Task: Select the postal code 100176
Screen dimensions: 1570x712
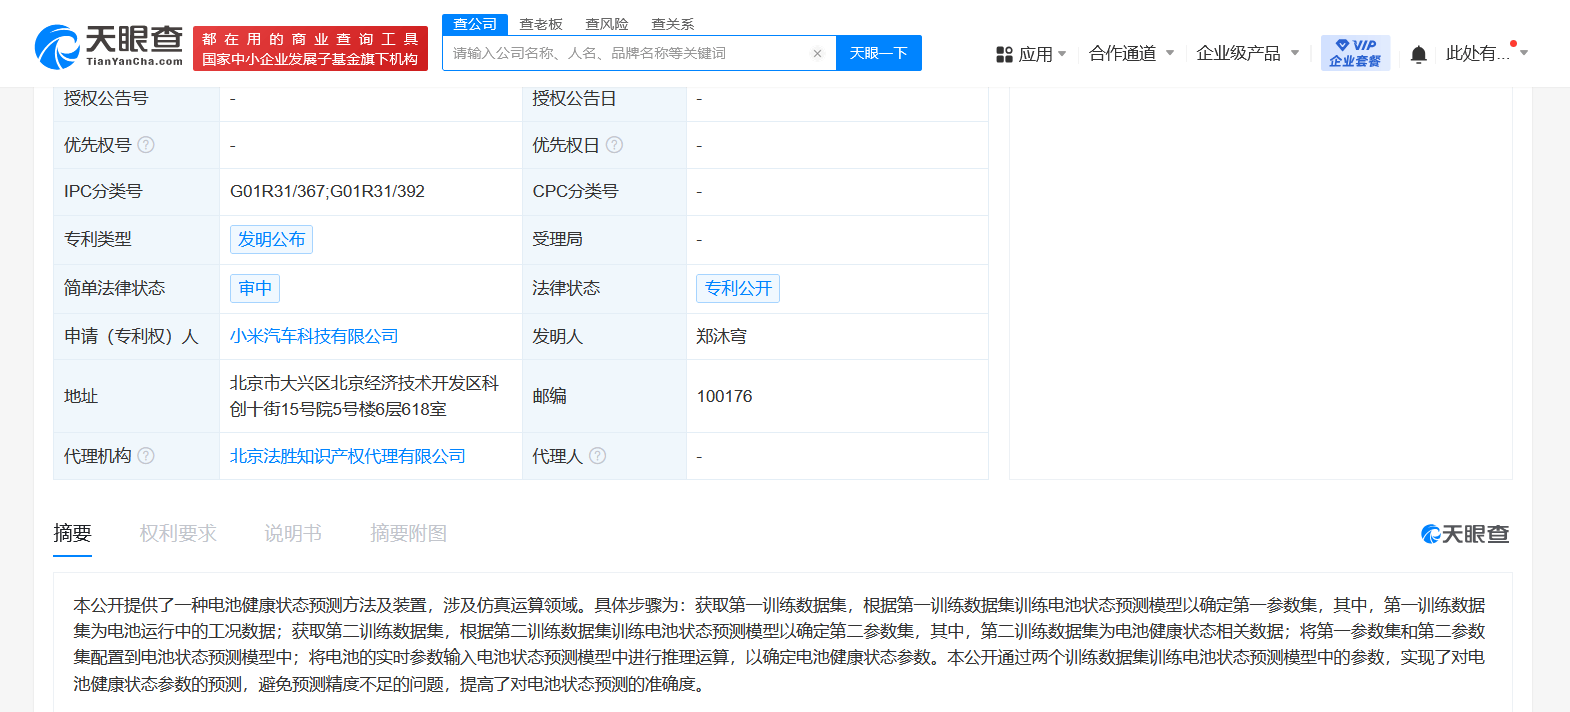Action: coord(724,396)
